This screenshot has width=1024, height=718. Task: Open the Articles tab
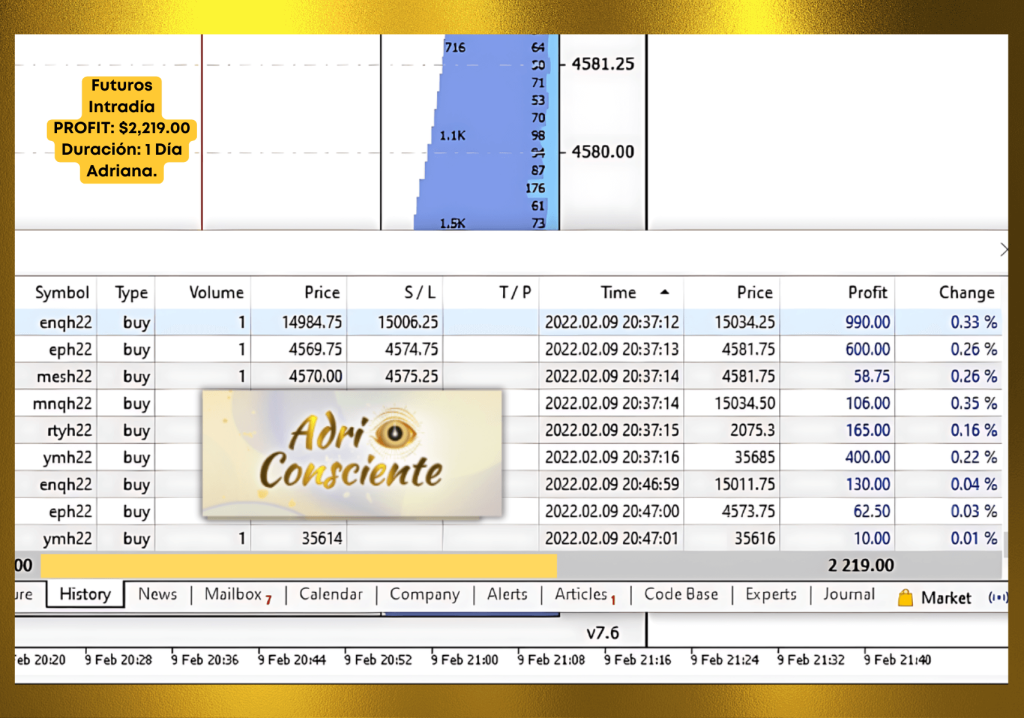point(581,594)
